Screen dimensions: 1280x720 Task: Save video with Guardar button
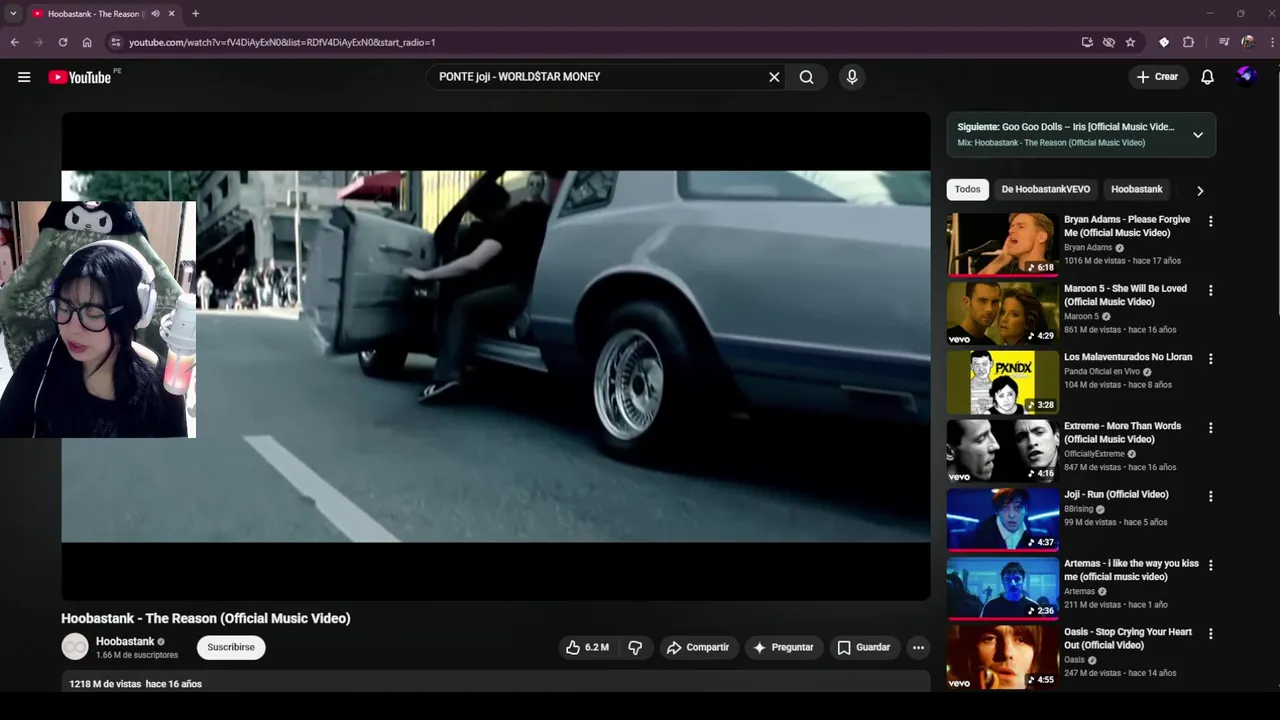[863, 647]
